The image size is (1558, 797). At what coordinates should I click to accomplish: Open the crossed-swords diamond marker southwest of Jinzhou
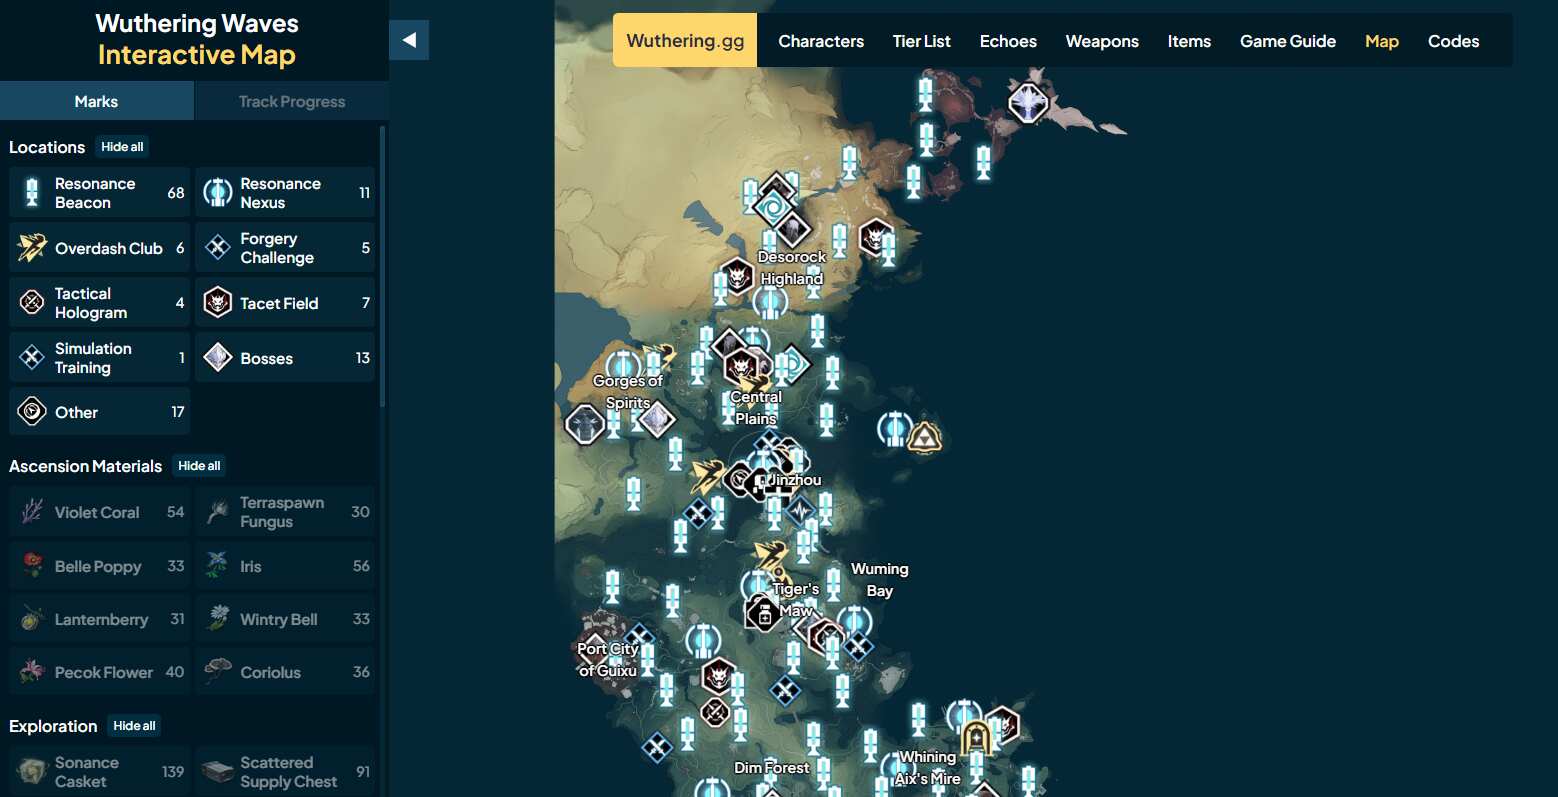click(697, 514)
